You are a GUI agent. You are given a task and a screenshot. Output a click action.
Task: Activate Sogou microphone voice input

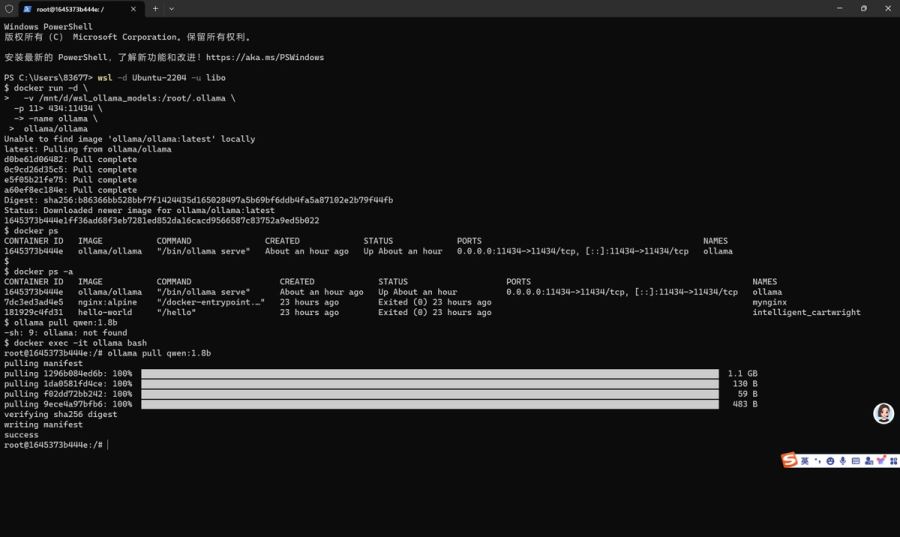(x=843, y=461)
